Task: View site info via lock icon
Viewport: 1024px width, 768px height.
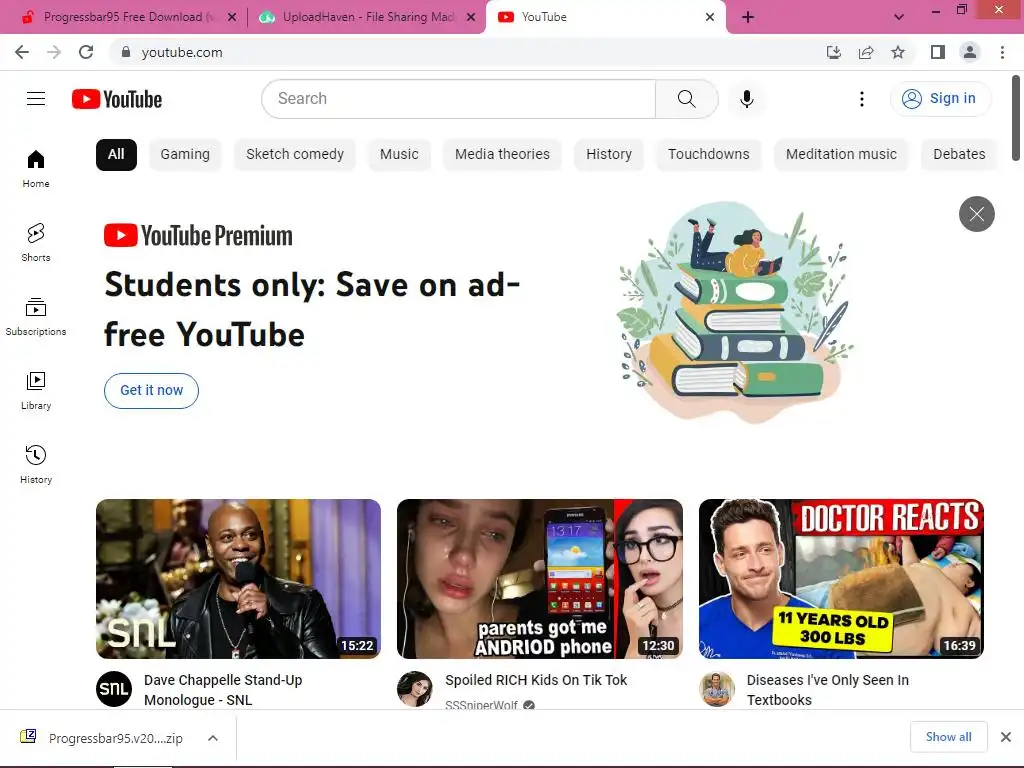Action: [126, 52]
